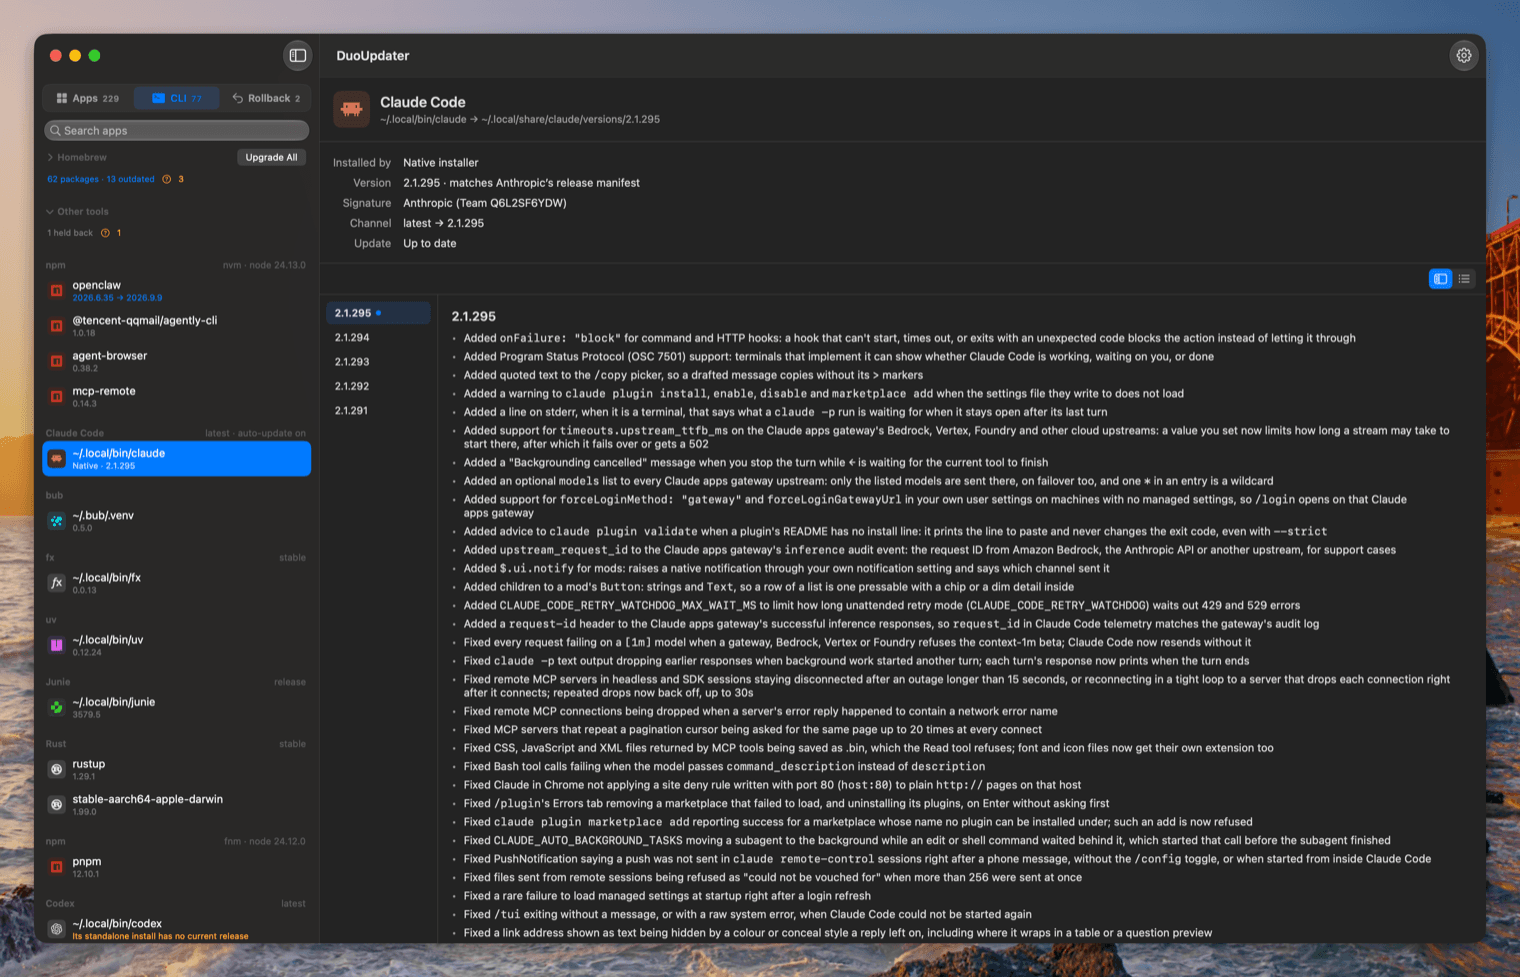Screen dimensions: 1520x977
Task: Select version 2.1.293 release notes
Action: coord(378,362)
